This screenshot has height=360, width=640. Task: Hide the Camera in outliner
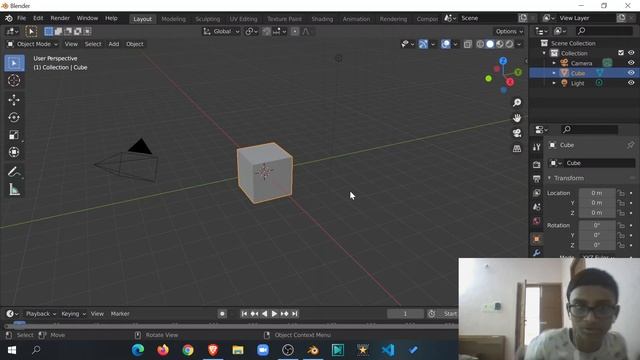pos(631,63)
